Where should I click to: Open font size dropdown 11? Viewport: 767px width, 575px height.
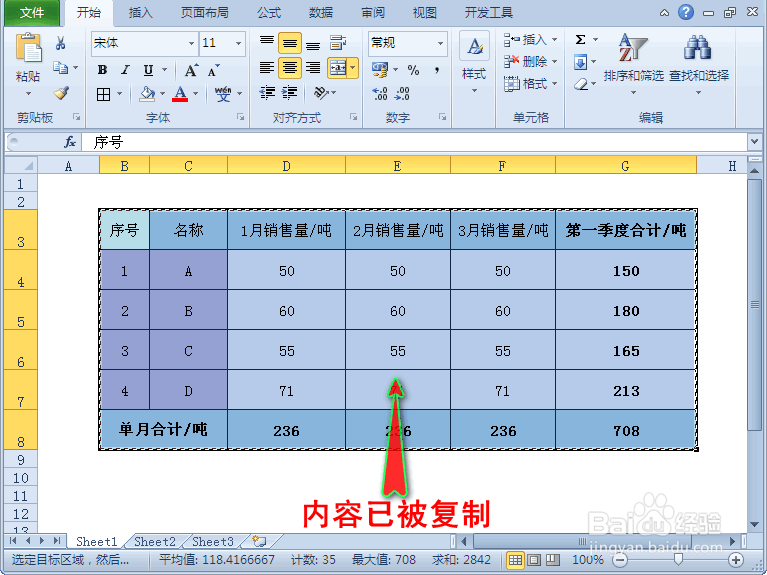pos(238,43)
